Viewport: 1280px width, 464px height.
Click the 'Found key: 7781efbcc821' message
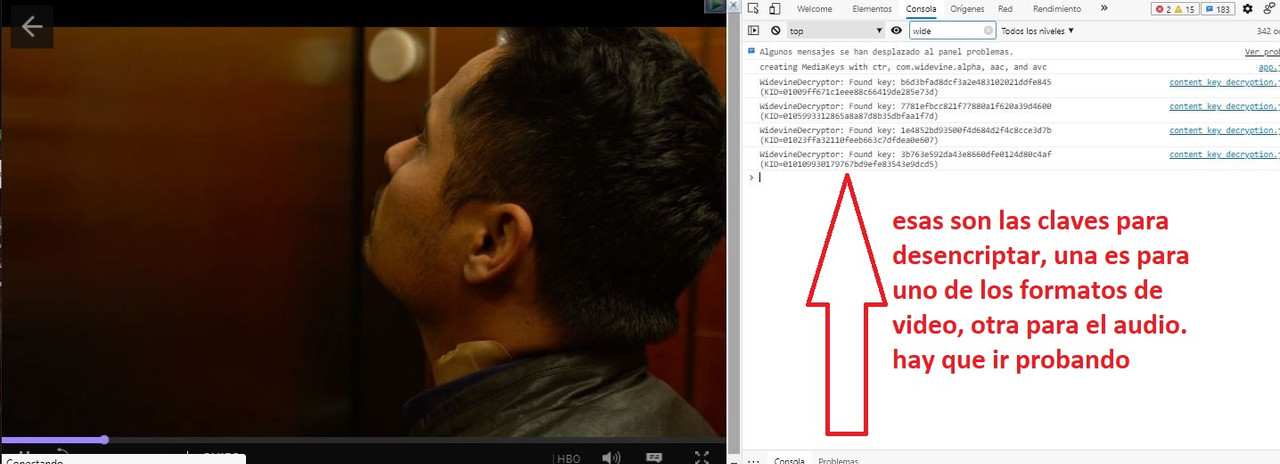click(905, 110)
